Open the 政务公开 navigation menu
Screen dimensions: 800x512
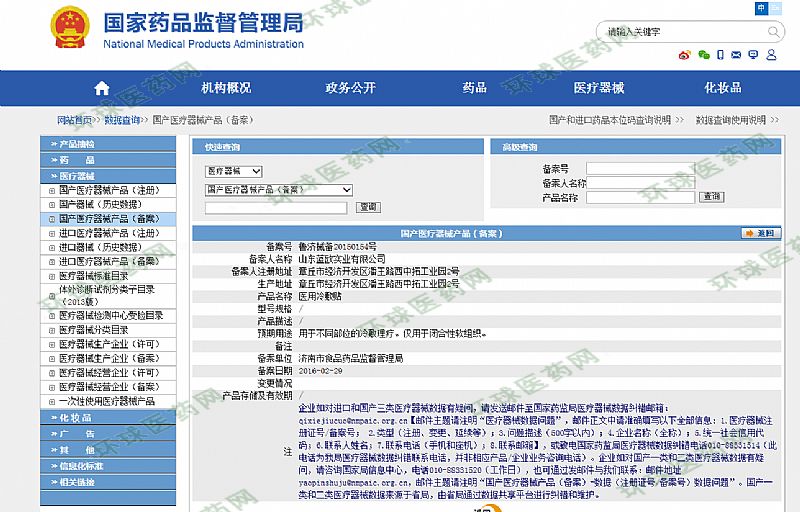coord(350,88)
